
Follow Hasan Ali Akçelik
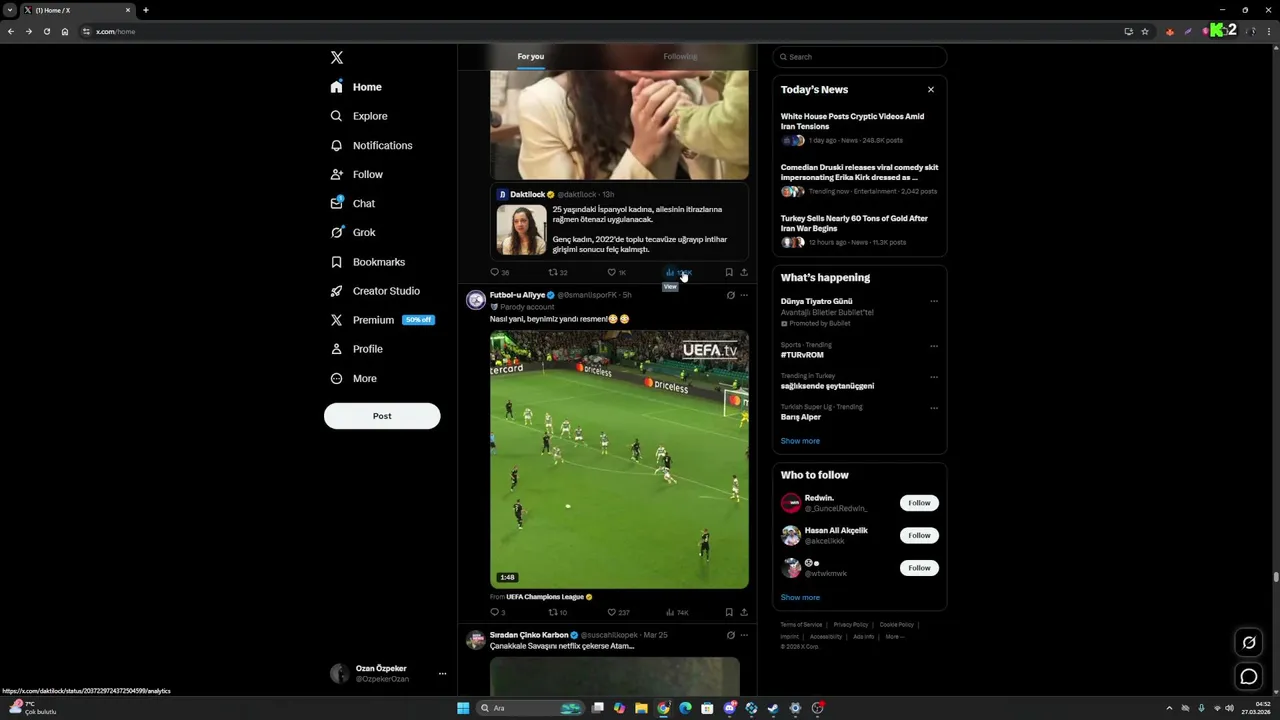click(919, 535)
